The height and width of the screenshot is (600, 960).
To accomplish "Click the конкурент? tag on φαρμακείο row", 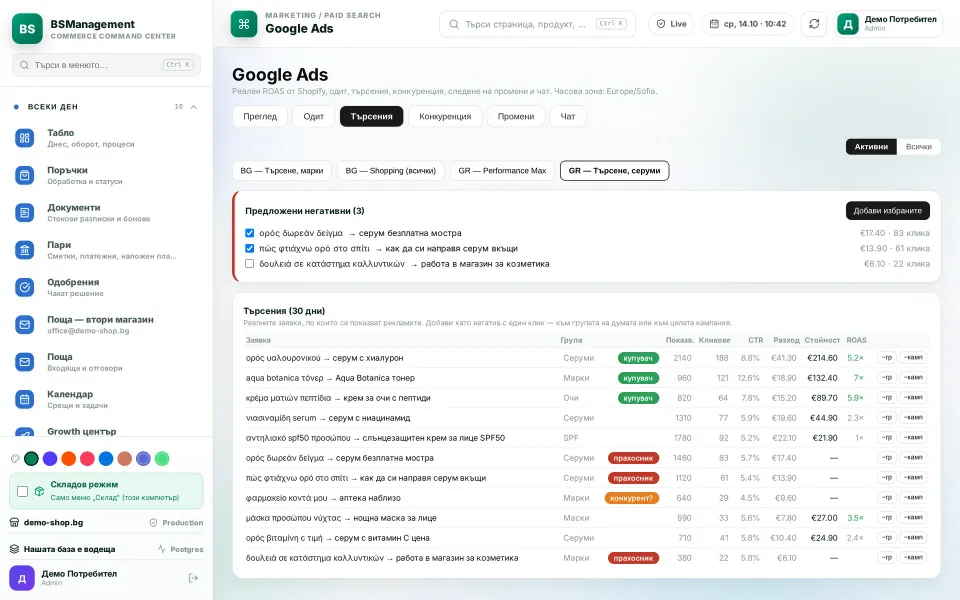I will pyautogui.click(x=631, y=498).
